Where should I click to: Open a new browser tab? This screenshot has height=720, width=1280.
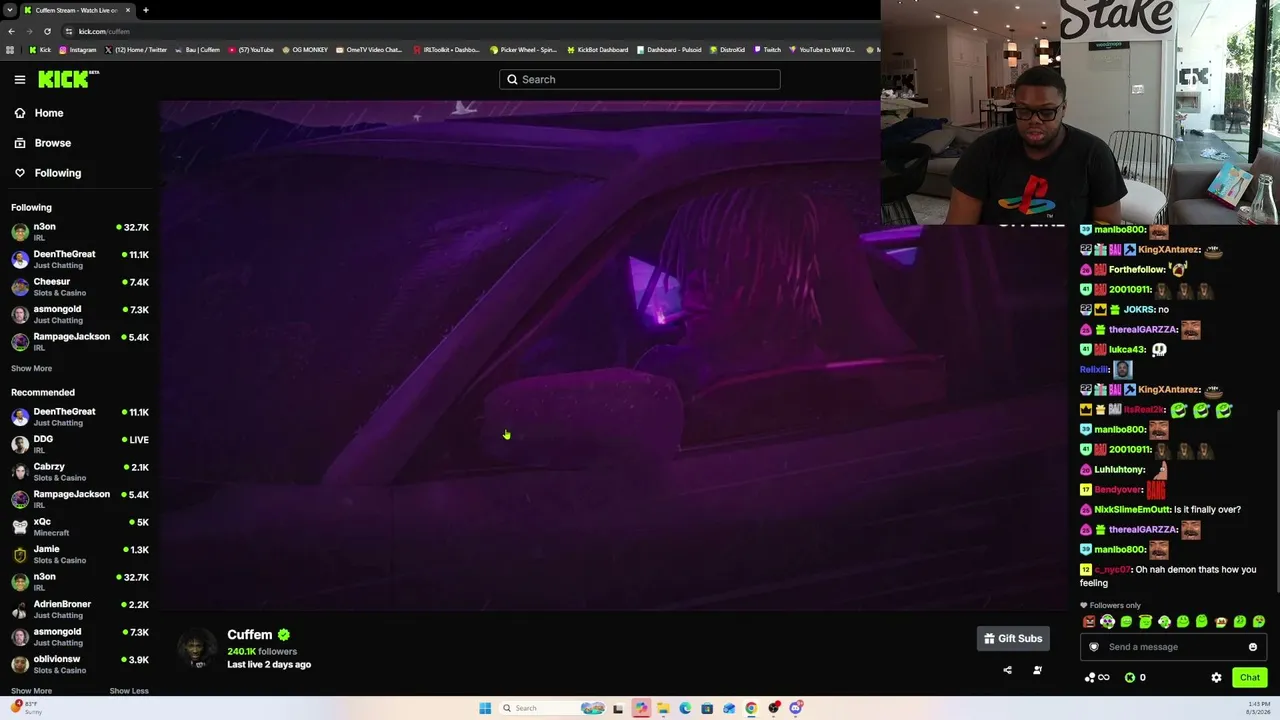[145, 10]
